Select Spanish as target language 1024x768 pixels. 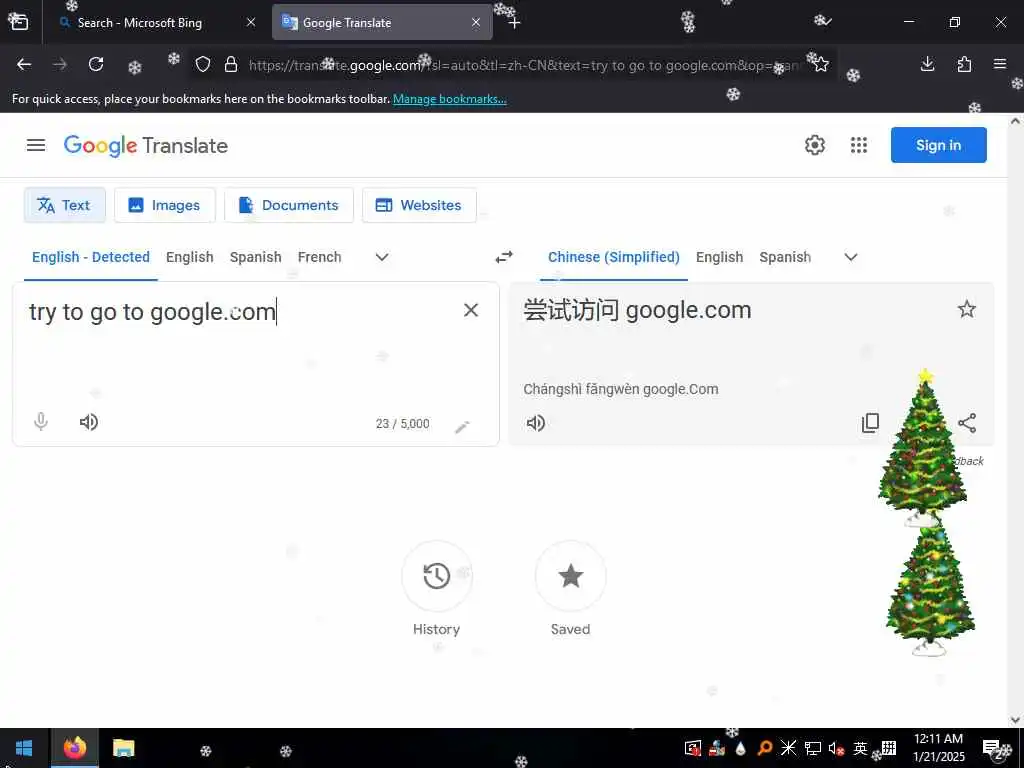coord(785,257)
